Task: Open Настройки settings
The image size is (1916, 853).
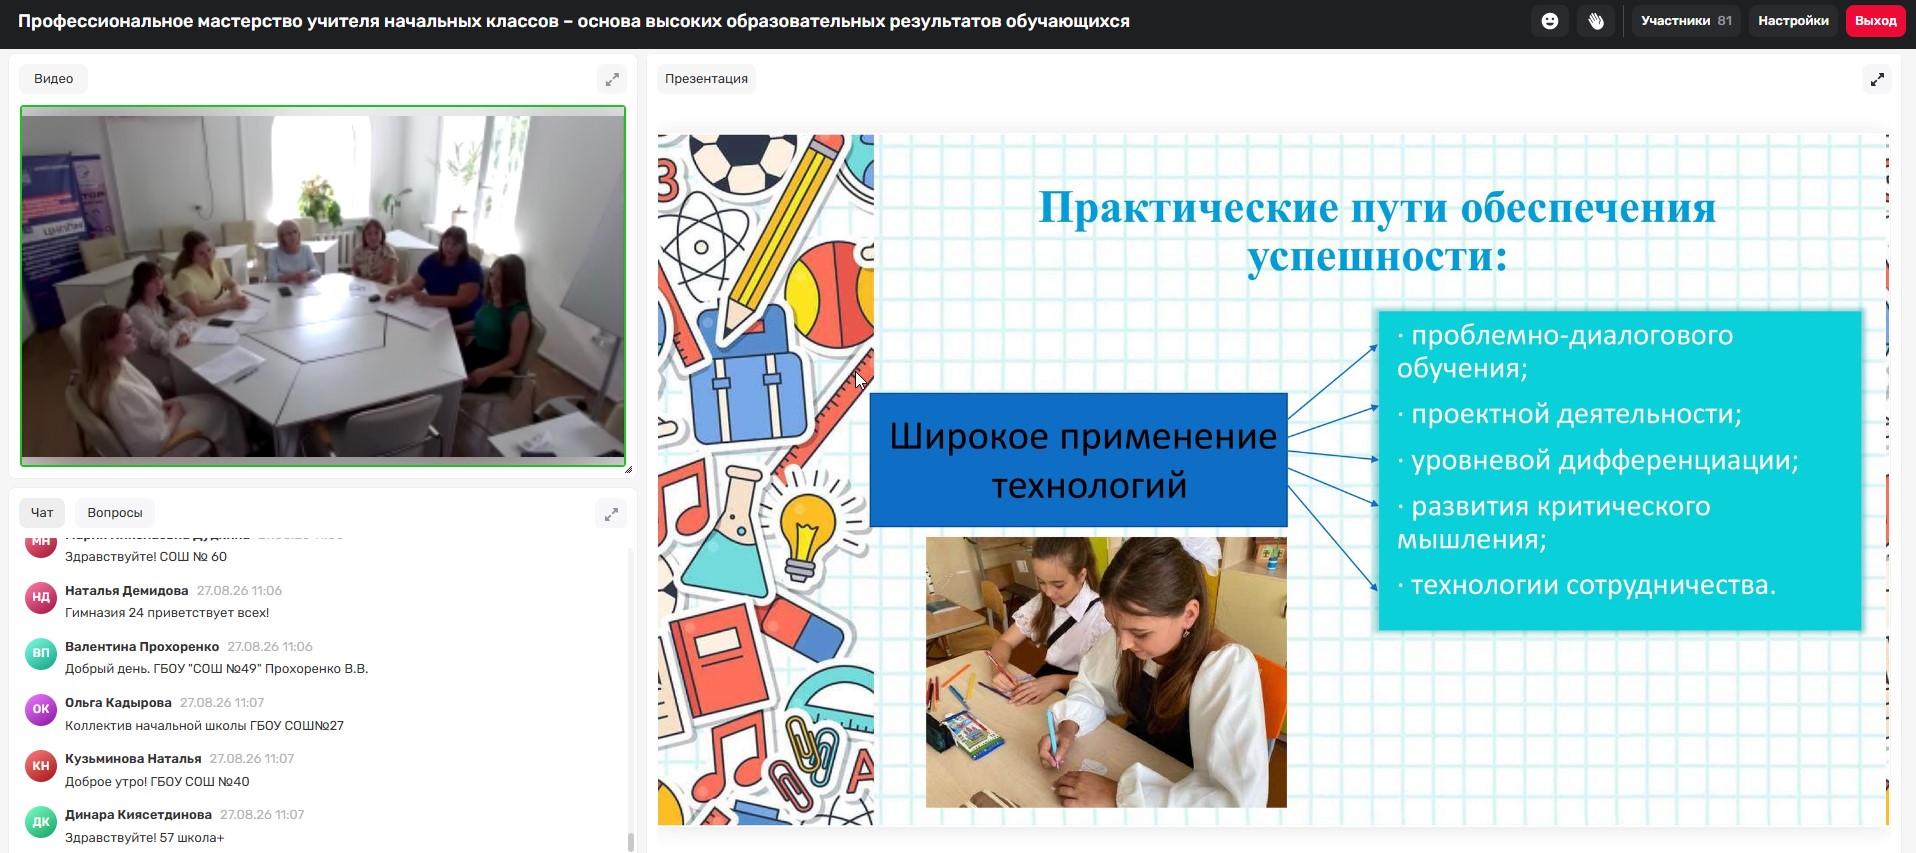Action: coord(1793,21)
